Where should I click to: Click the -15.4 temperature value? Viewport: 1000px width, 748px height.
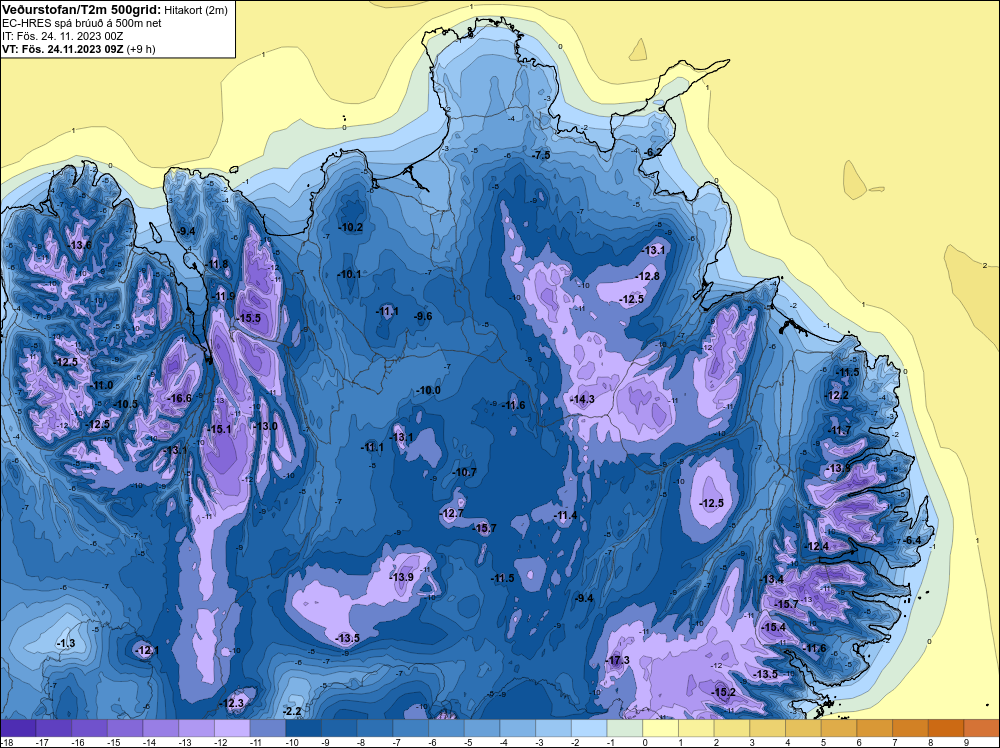point(774,627)
